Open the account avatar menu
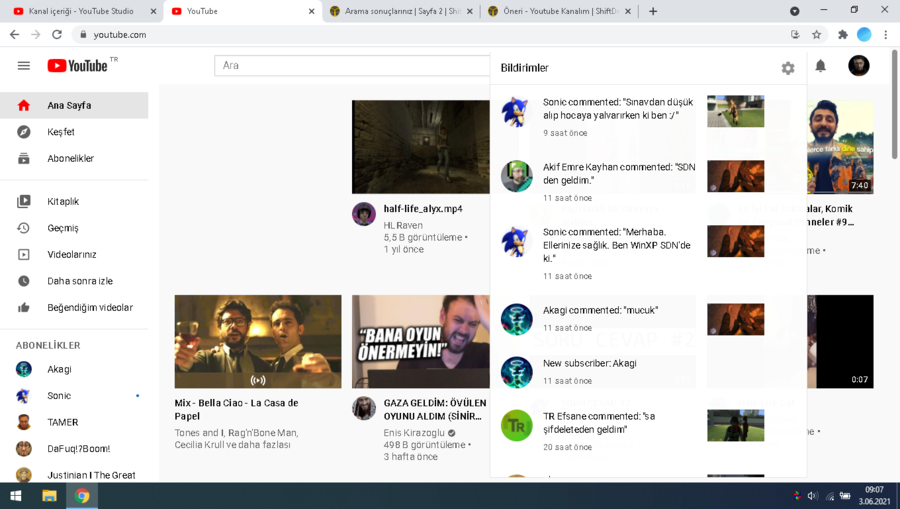The height and width of the screenshot is (509, 900). click(858, 66)
